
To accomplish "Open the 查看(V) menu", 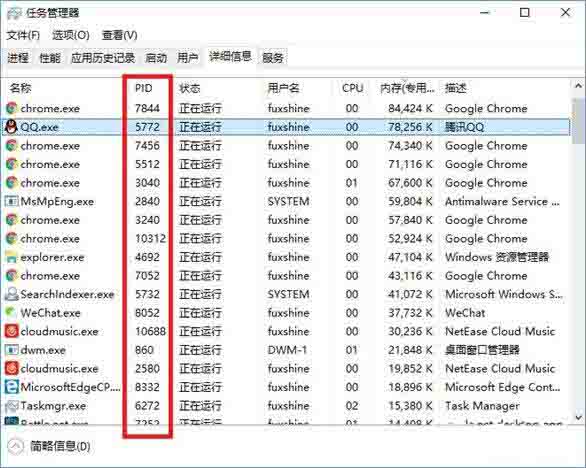I will click(120, 36).
